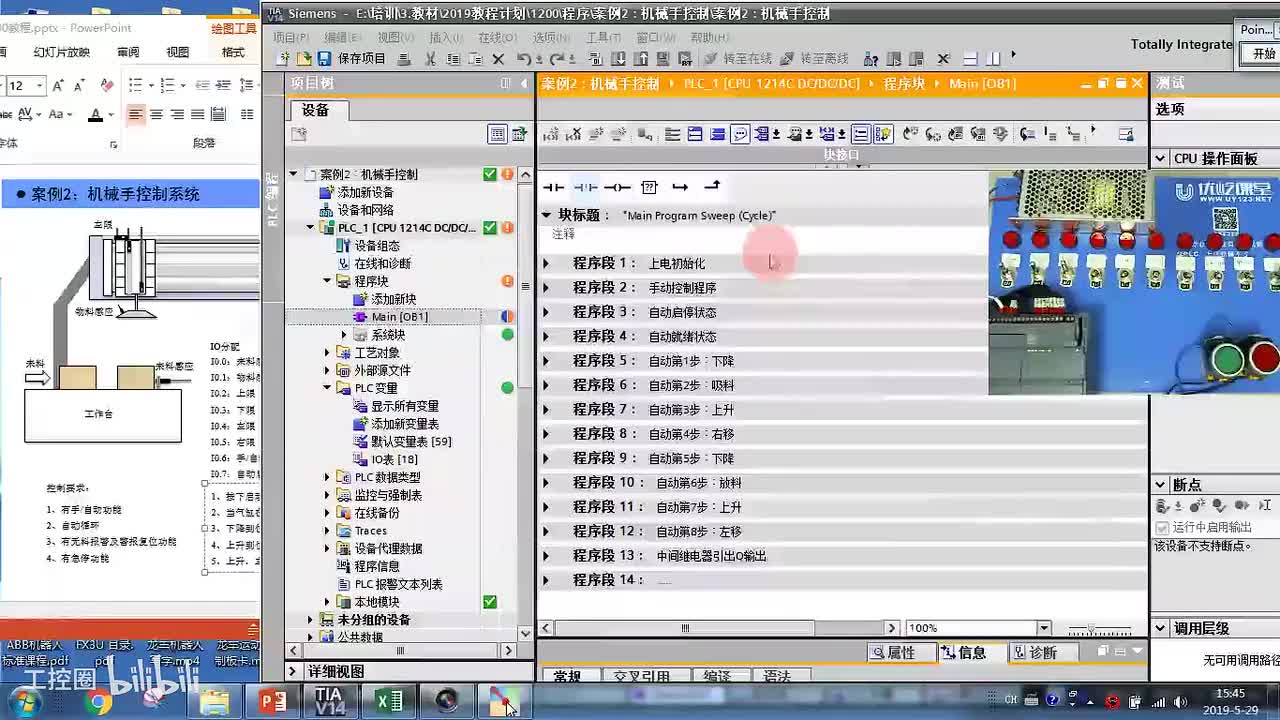Open PowerPoint from the taskbar
Screen dimensions: 1280x720
tap(272, 701)
